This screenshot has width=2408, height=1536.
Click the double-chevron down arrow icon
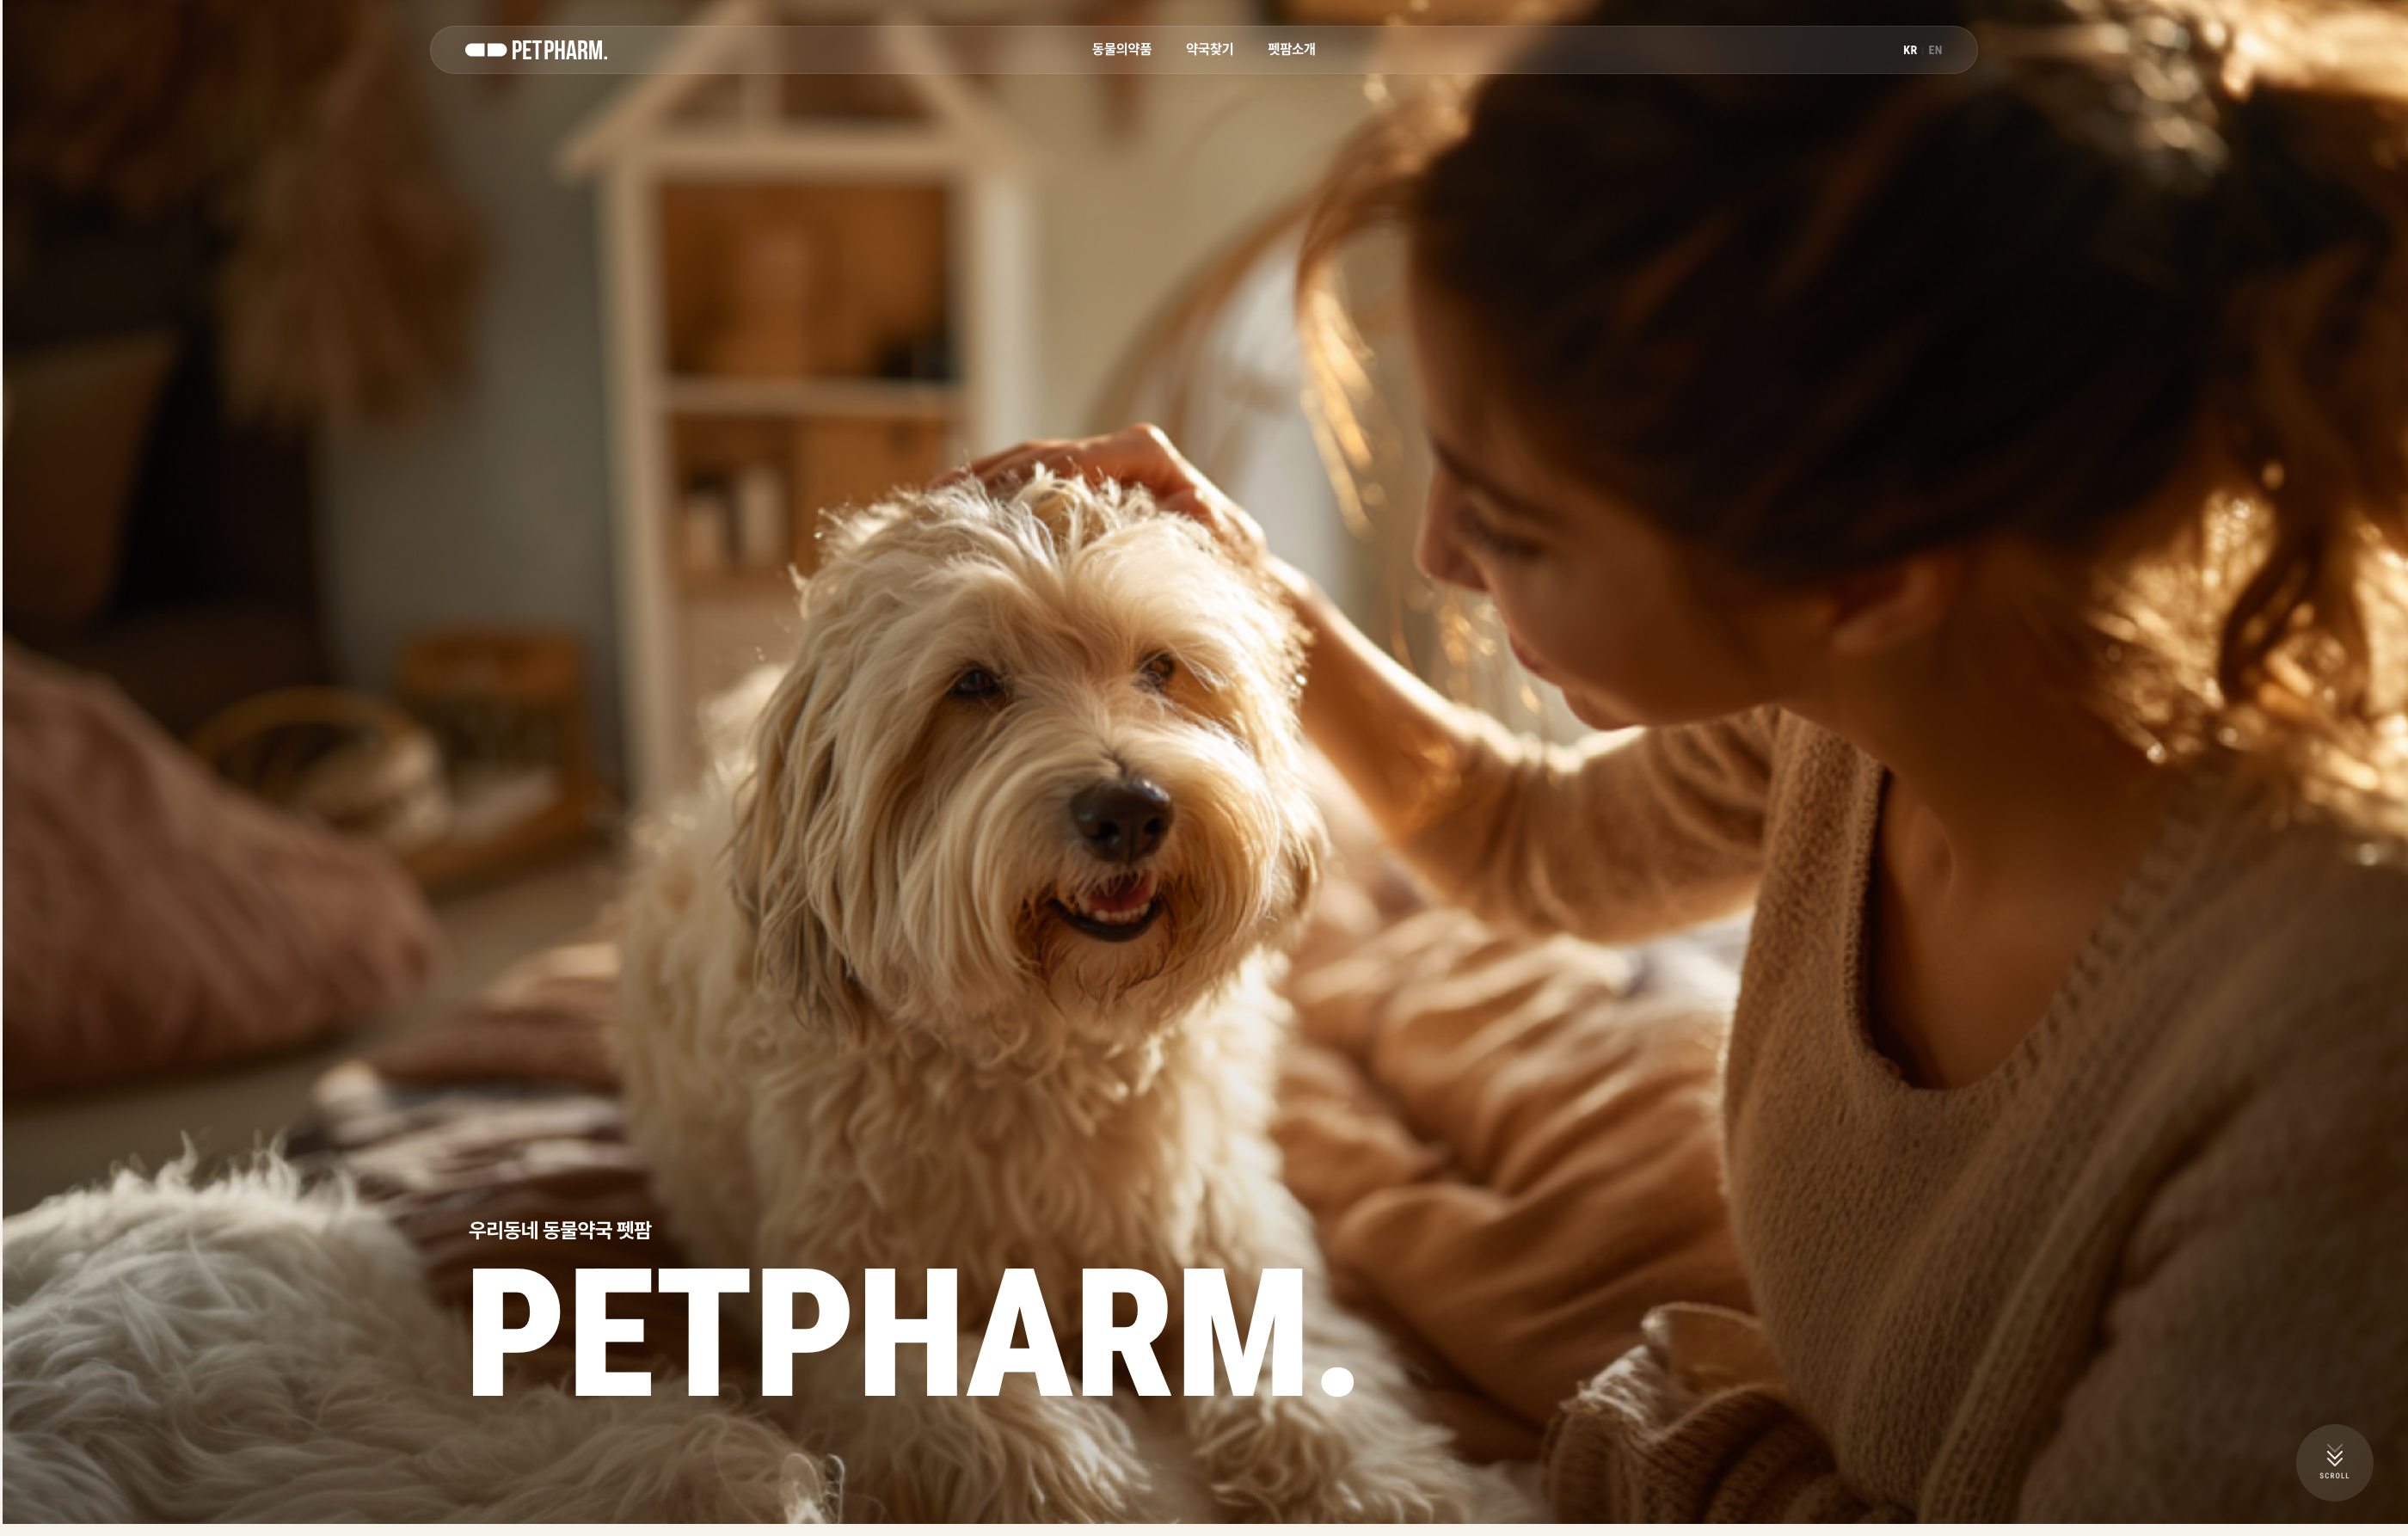point(2334,1455)
